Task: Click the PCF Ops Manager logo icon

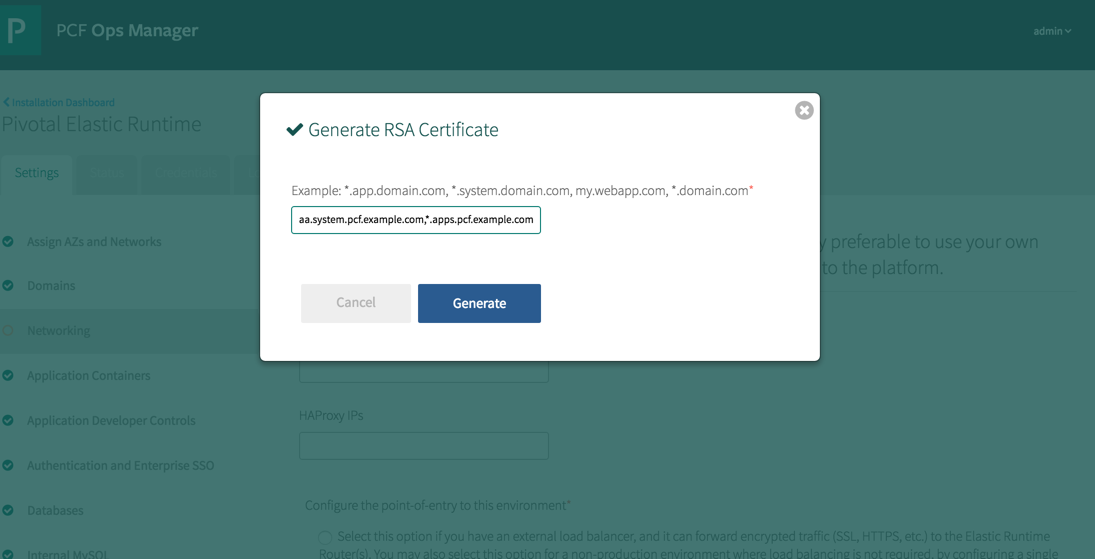Action: click(x=19, y=30)
